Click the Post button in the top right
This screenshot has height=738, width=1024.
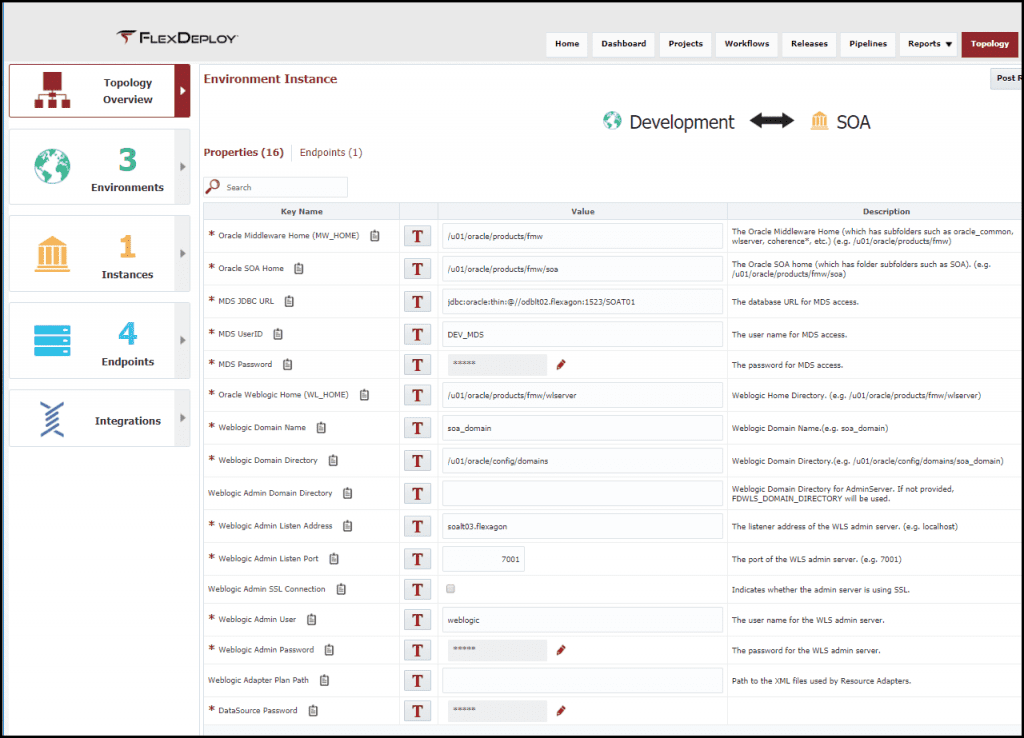[1008, 77]
